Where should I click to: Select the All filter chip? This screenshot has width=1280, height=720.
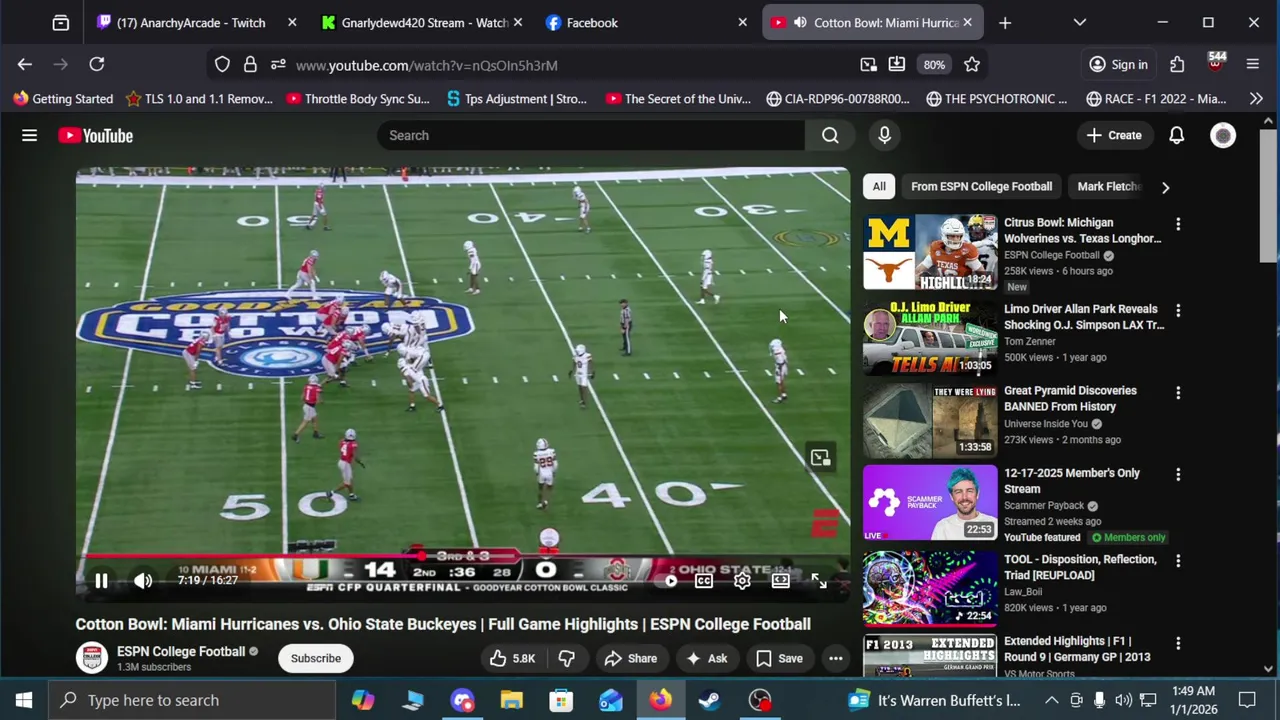(878, 186)
